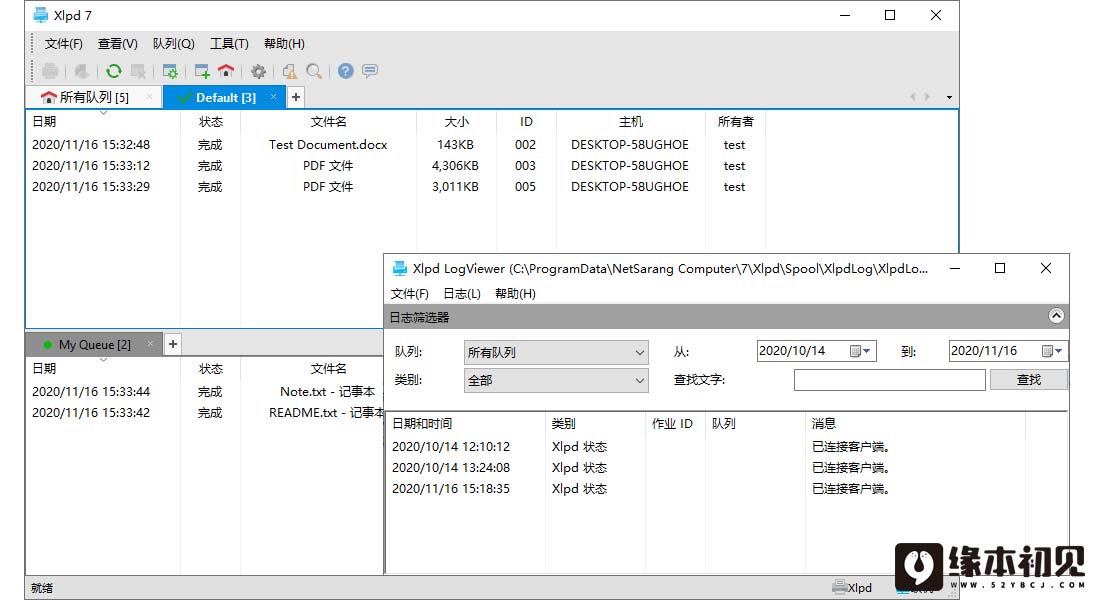
Task: Open the 工具(T) menu
Action: [x=229, y=44]
